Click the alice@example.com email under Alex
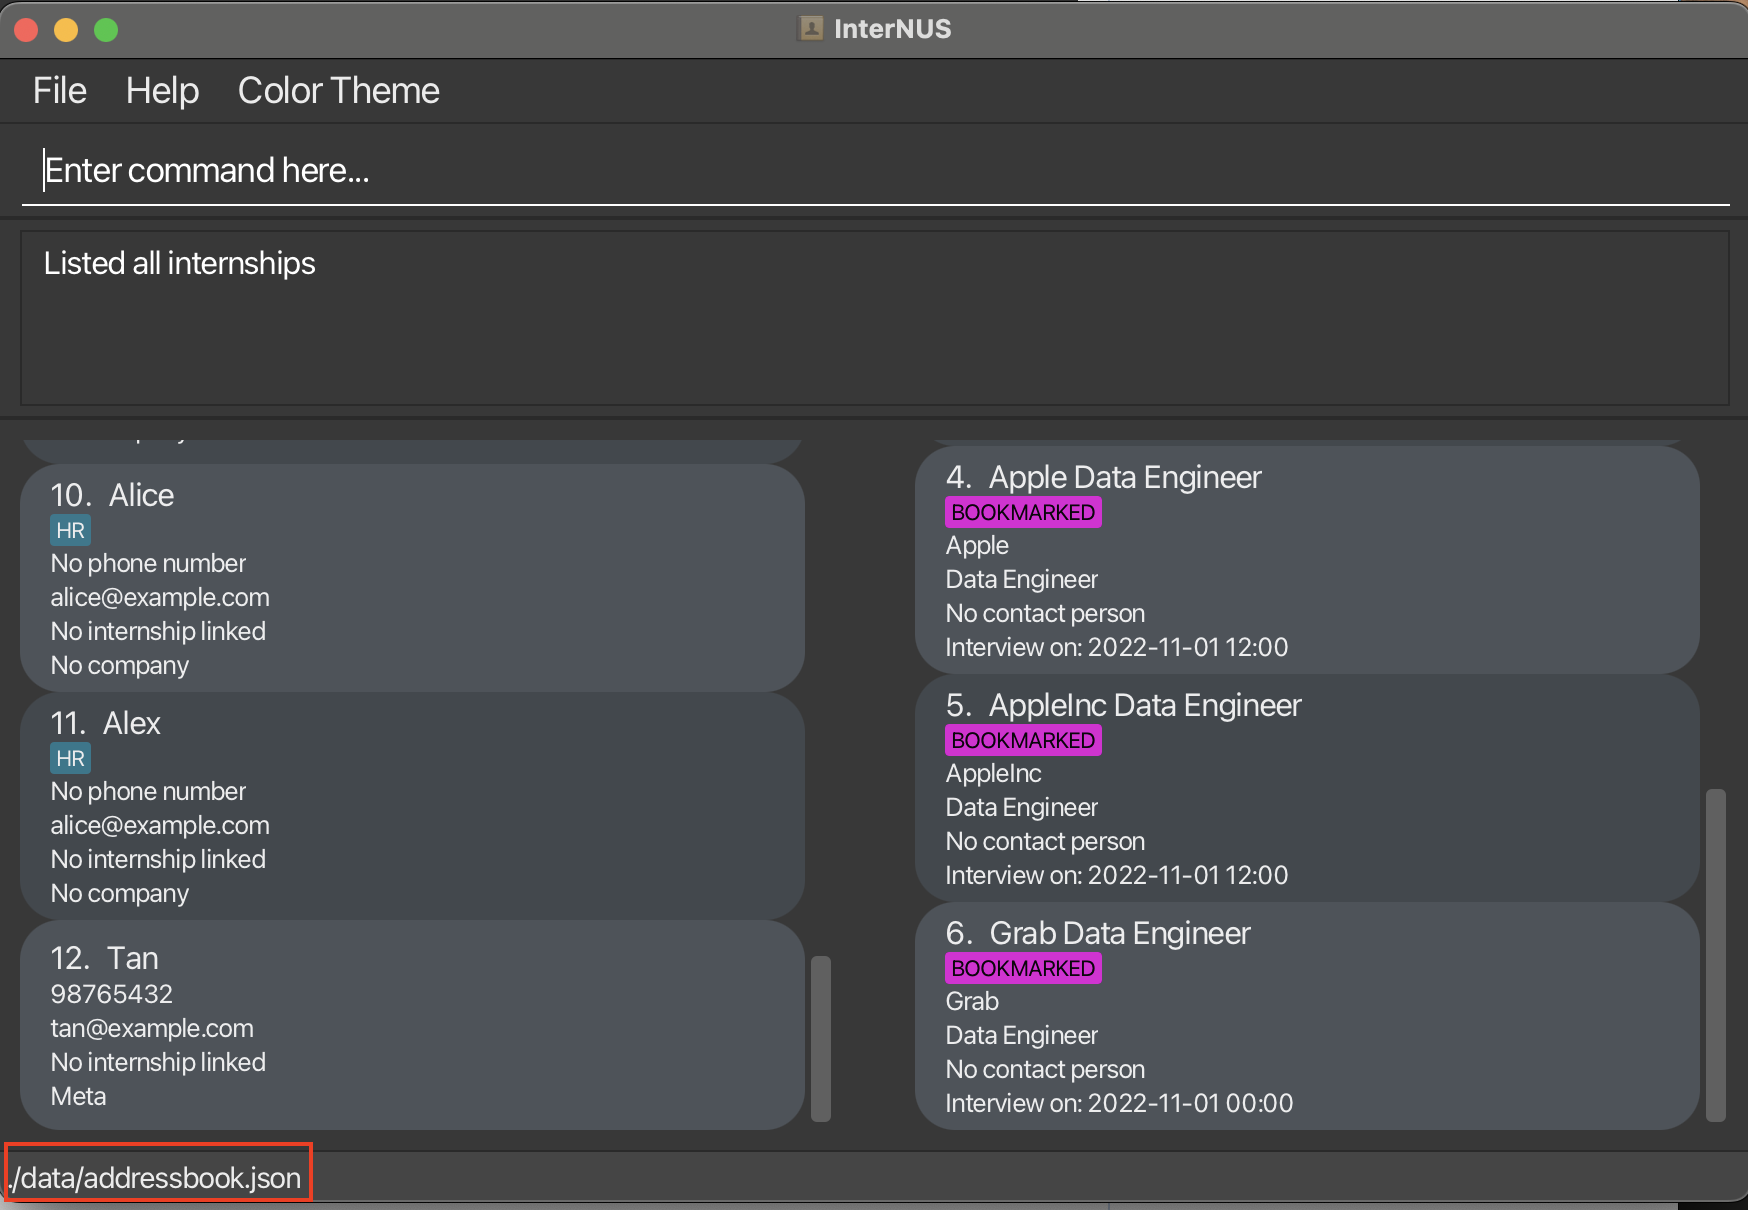Image resolution: width=1748 pixels, height=1210 pixels. pyautogui.click(x=160, y=825)
